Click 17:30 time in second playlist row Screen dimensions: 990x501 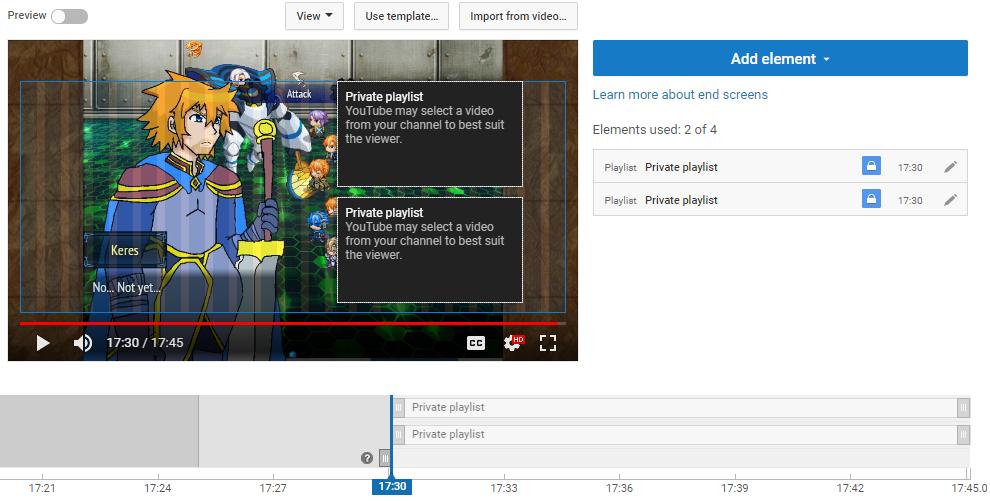(910, 200)
